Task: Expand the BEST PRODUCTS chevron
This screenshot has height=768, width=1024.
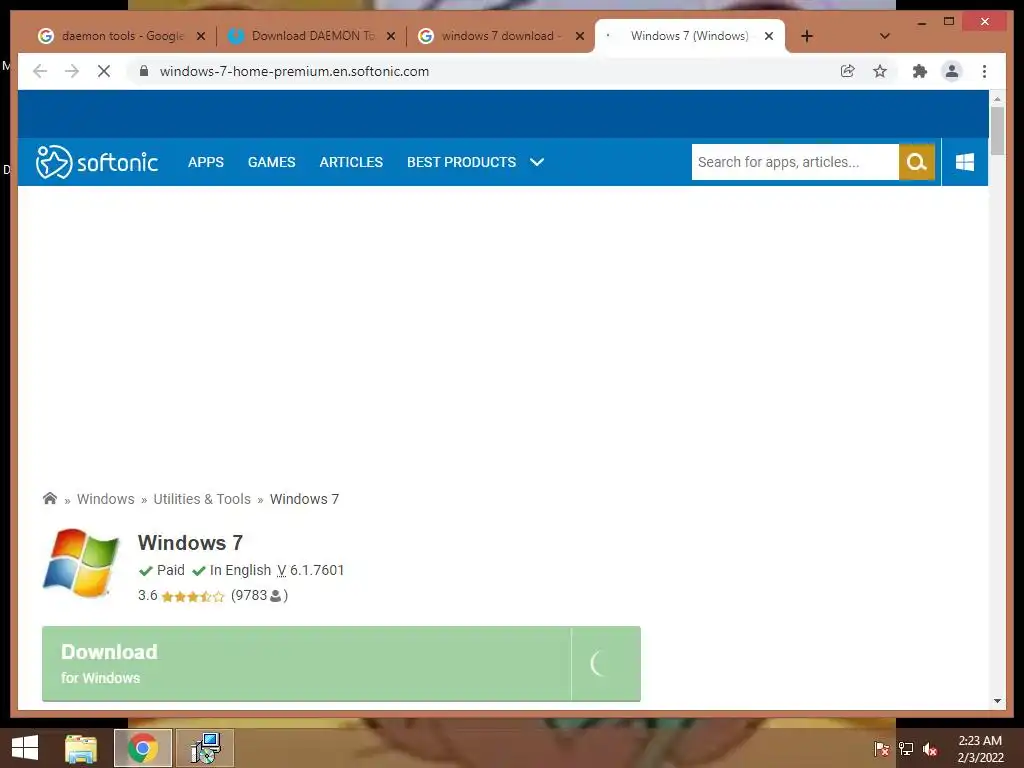Action: [537, 162]
